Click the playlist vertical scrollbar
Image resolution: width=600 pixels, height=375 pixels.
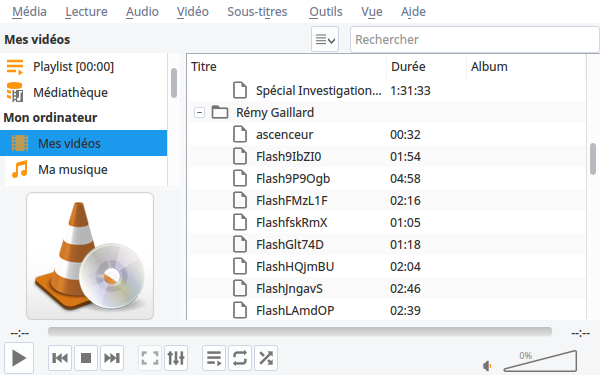(x=593, y=158)
